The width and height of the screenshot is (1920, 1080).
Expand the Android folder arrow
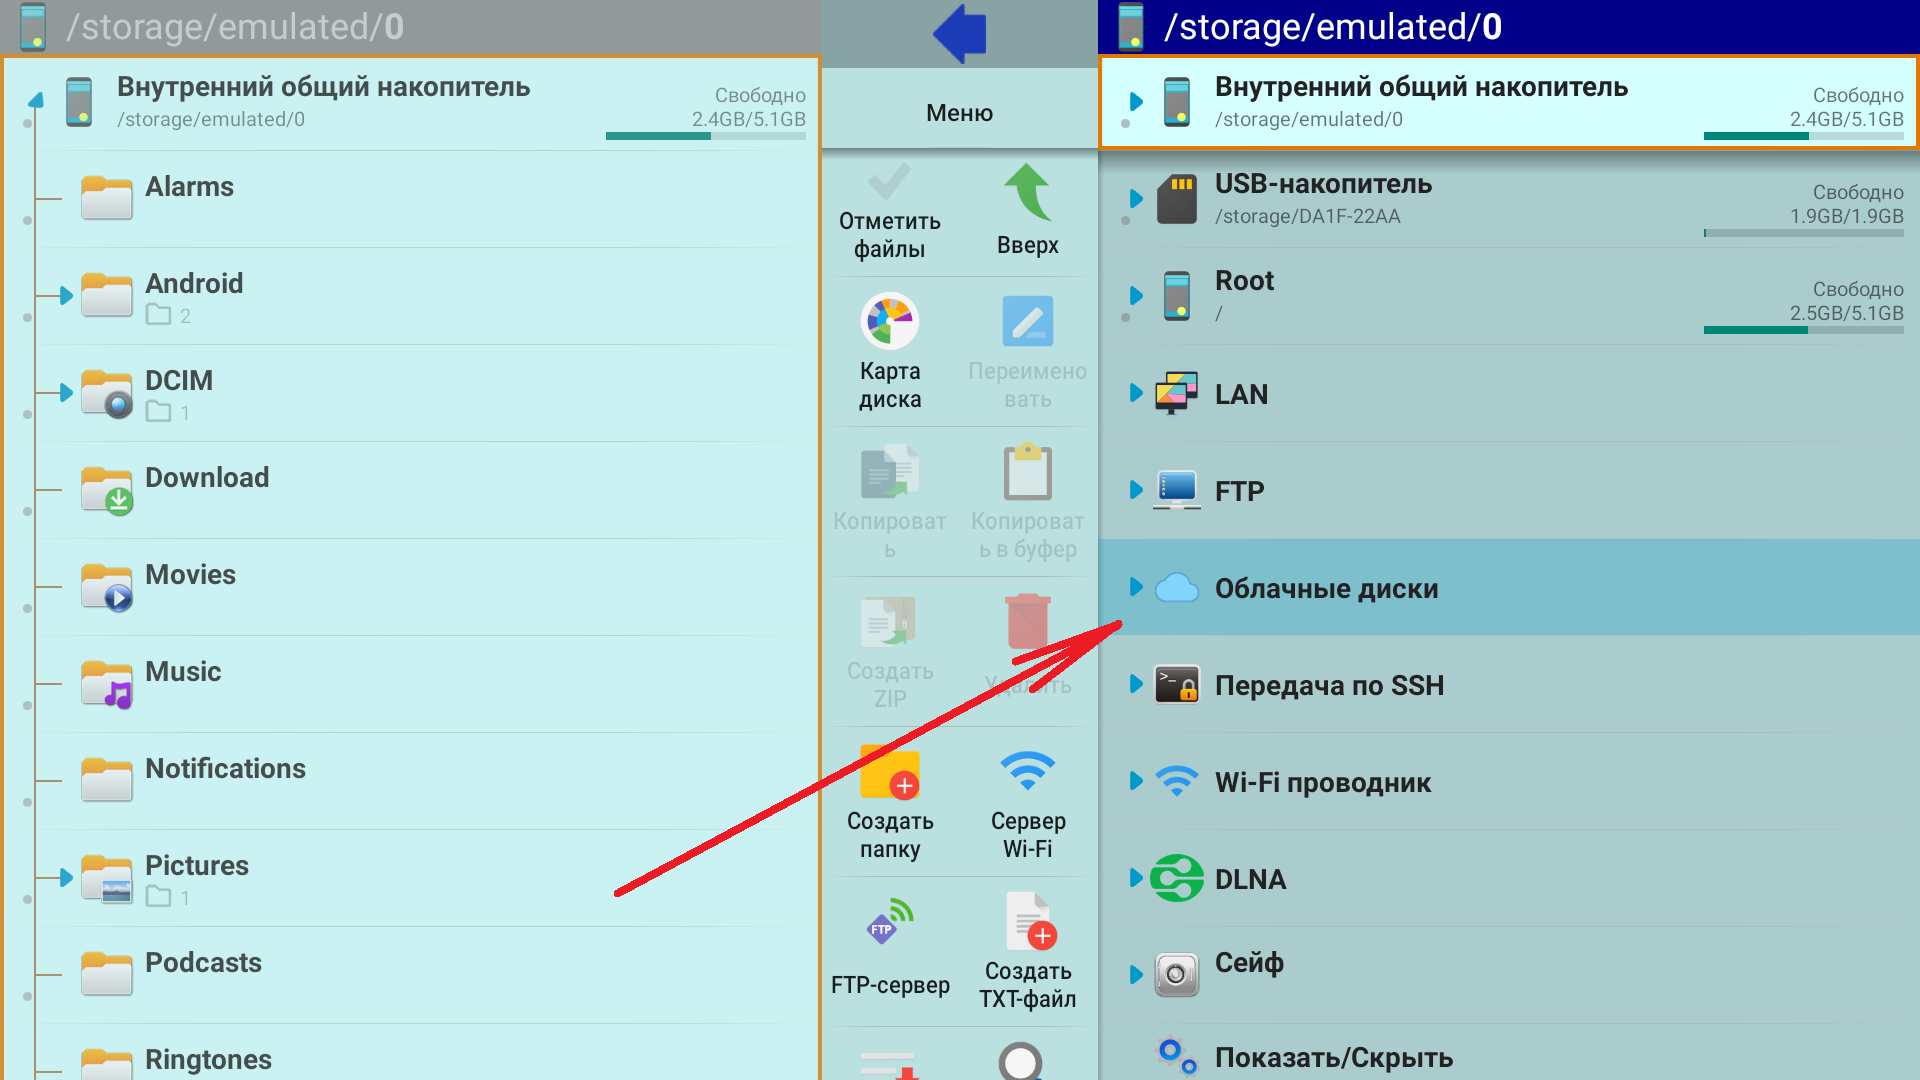[x=66, y=296]
